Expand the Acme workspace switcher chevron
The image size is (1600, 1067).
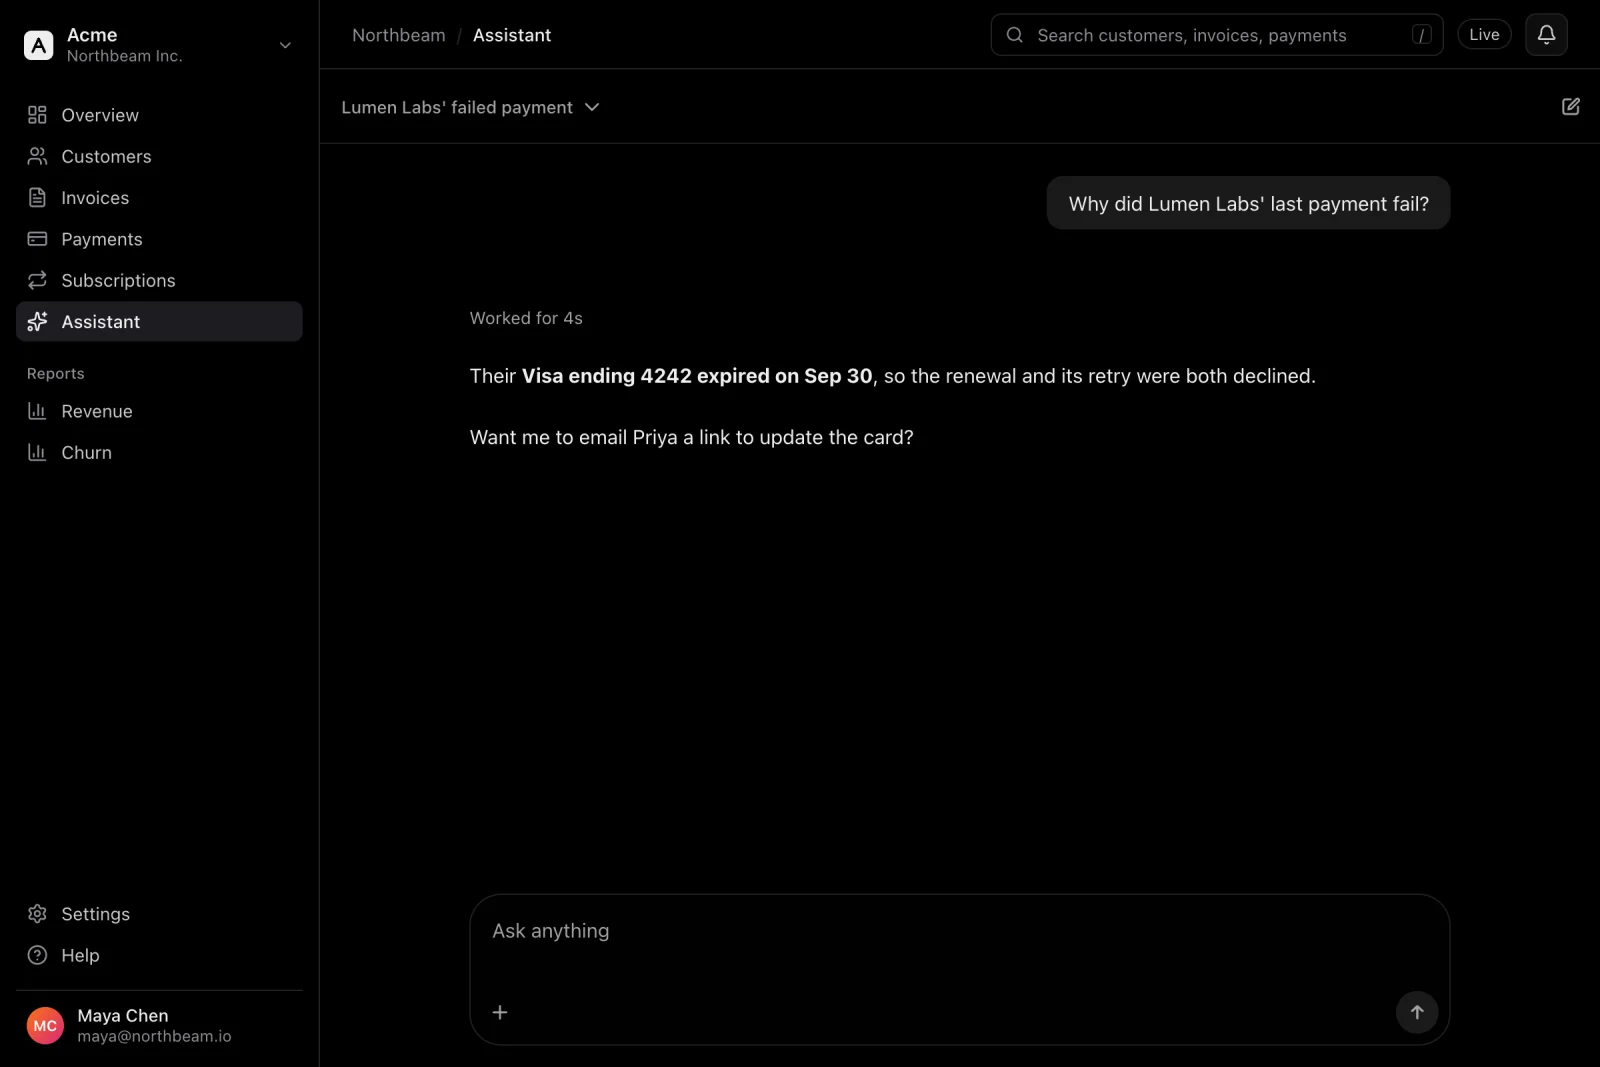click(x=285, y=45)
